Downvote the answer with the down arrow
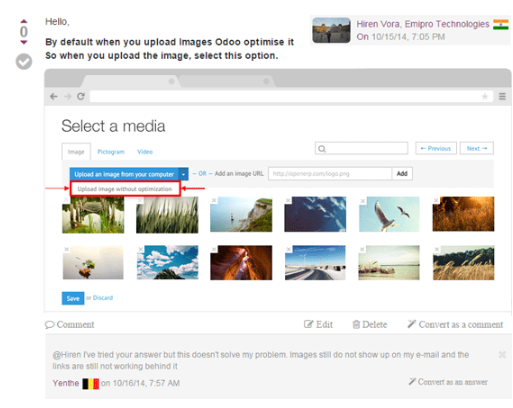The height and width of the screenshot is (408, 513). pyautogui.click(x=24, y=42)
